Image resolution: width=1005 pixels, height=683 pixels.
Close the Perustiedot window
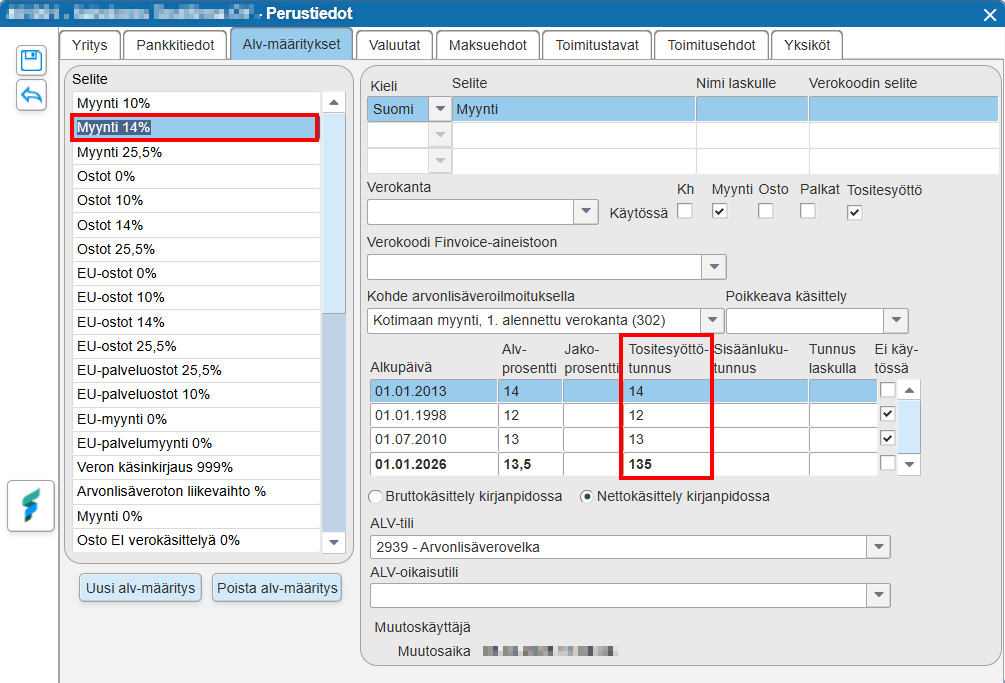(x=990, y=14)
